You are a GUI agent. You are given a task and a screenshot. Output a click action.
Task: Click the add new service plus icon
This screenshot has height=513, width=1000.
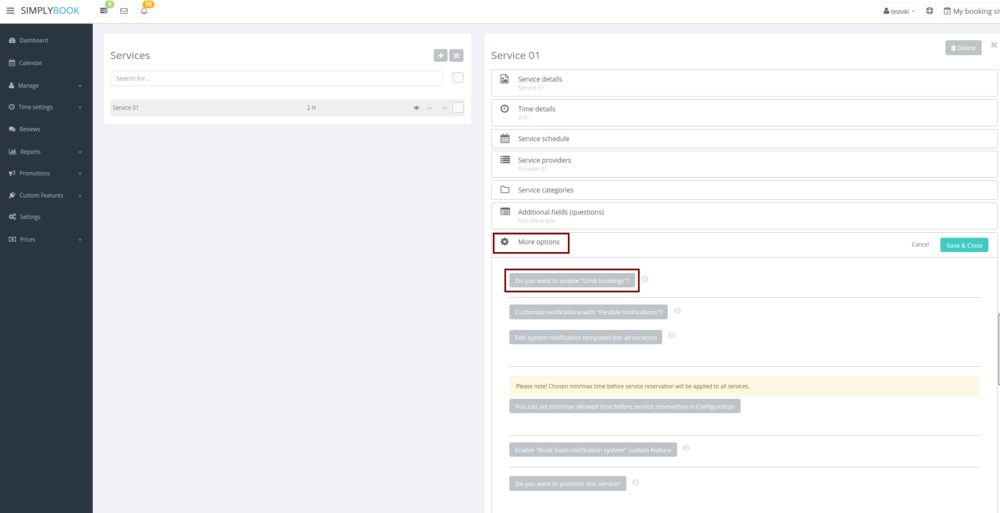[x=441, y=56]
